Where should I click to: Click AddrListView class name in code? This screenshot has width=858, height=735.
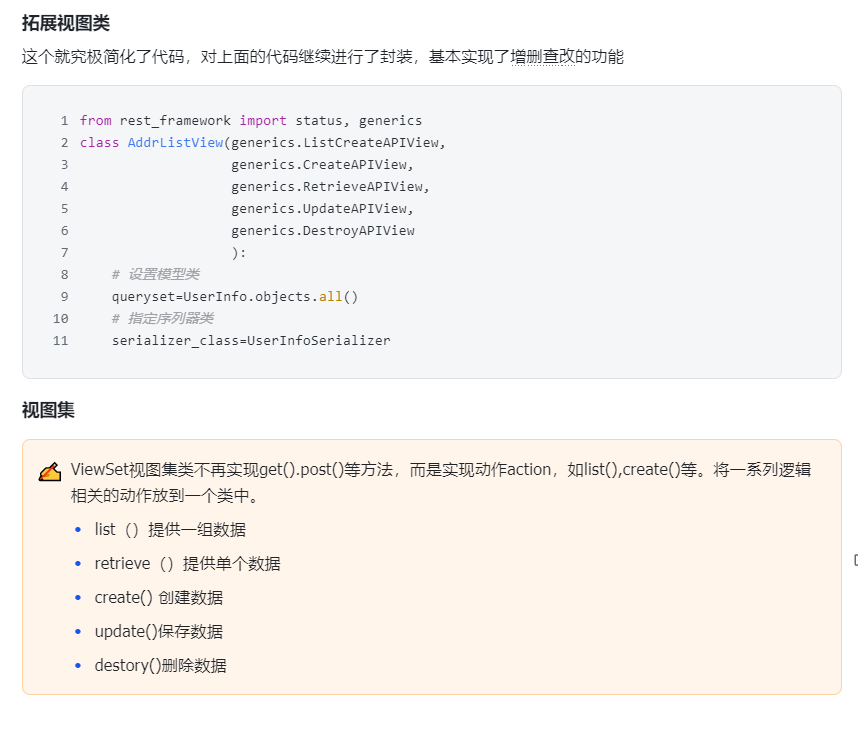175,142
